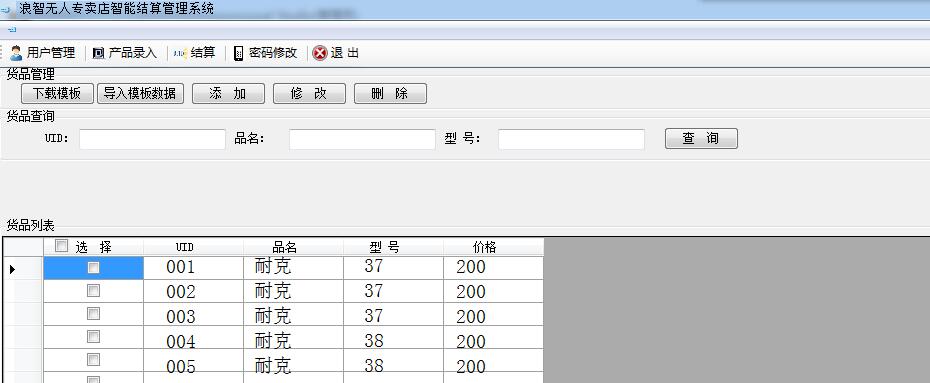
Task: Focus the UID search input field
Action: click(152, 139)
